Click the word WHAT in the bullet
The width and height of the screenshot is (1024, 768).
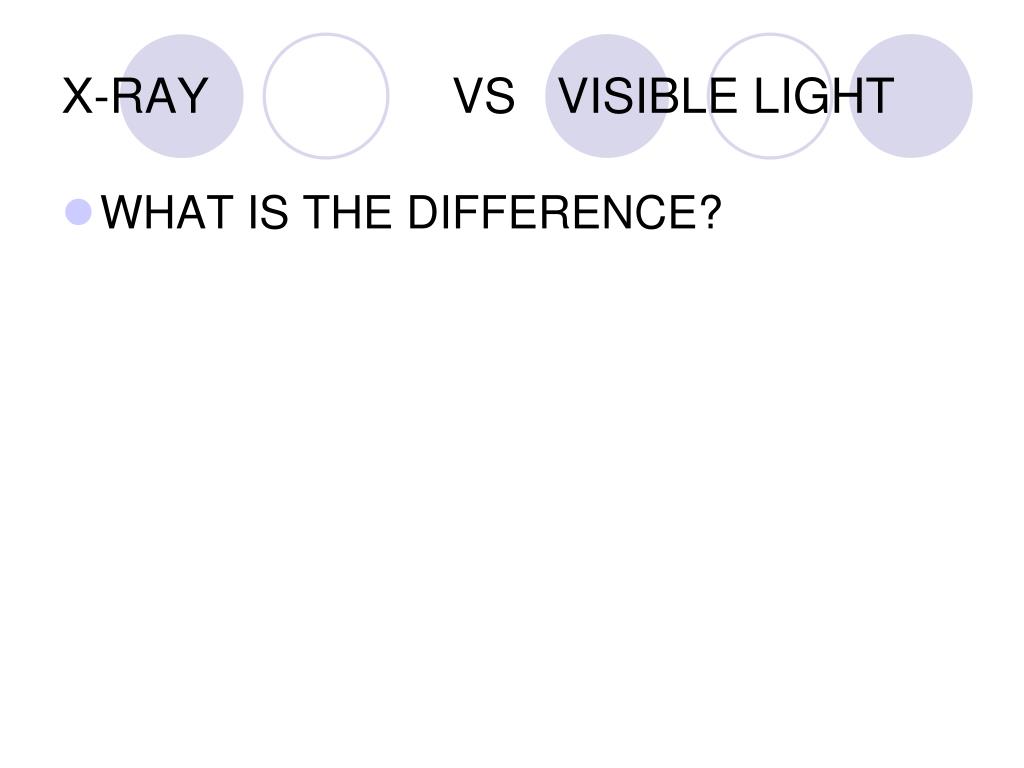coord(167,212)
